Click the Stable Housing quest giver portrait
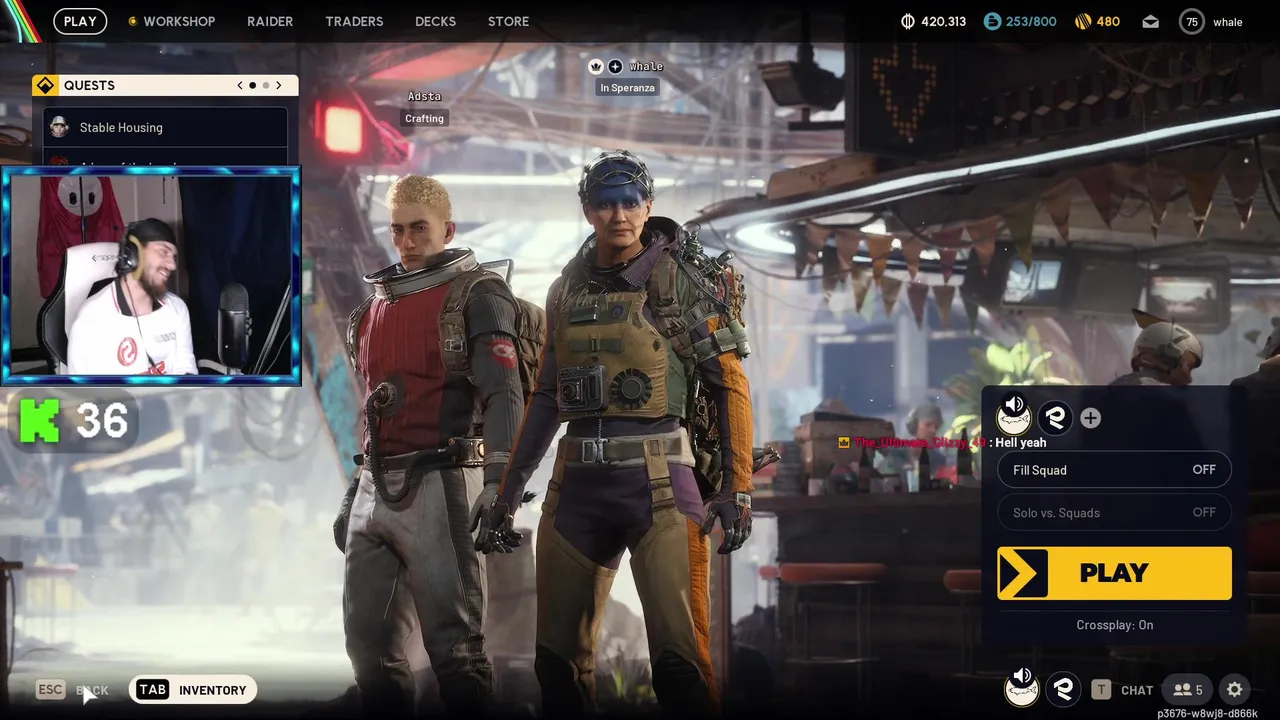Image resolution: width=1280 pixels, height=720 pixels. (x=60, y=127)
